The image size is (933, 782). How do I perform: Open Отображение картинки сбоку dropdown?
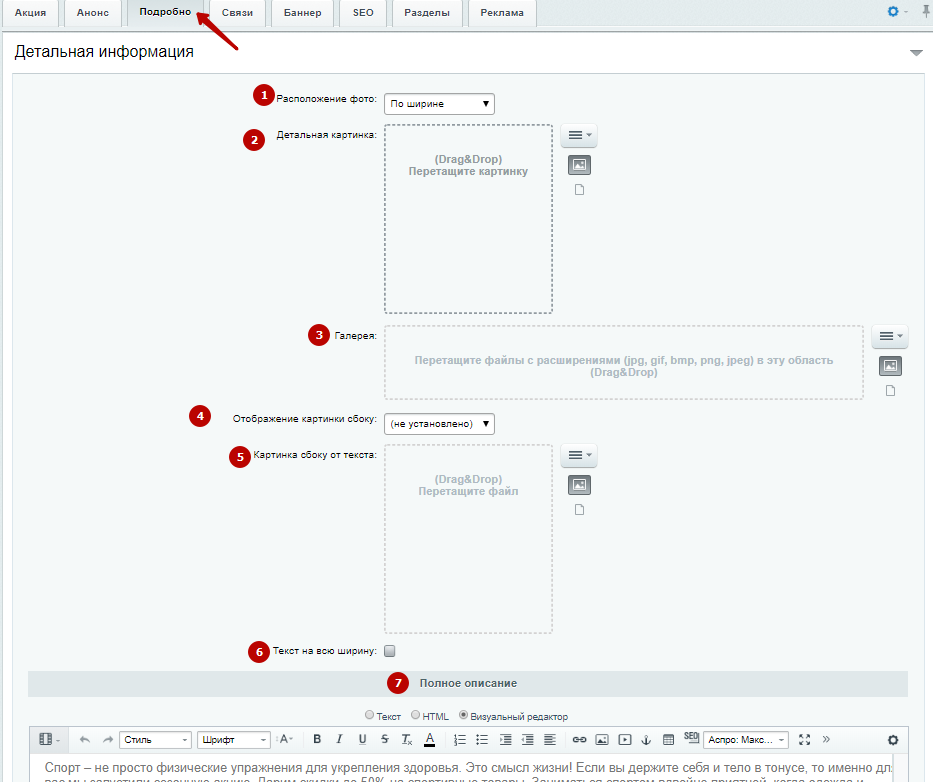(x=439, y=424)
